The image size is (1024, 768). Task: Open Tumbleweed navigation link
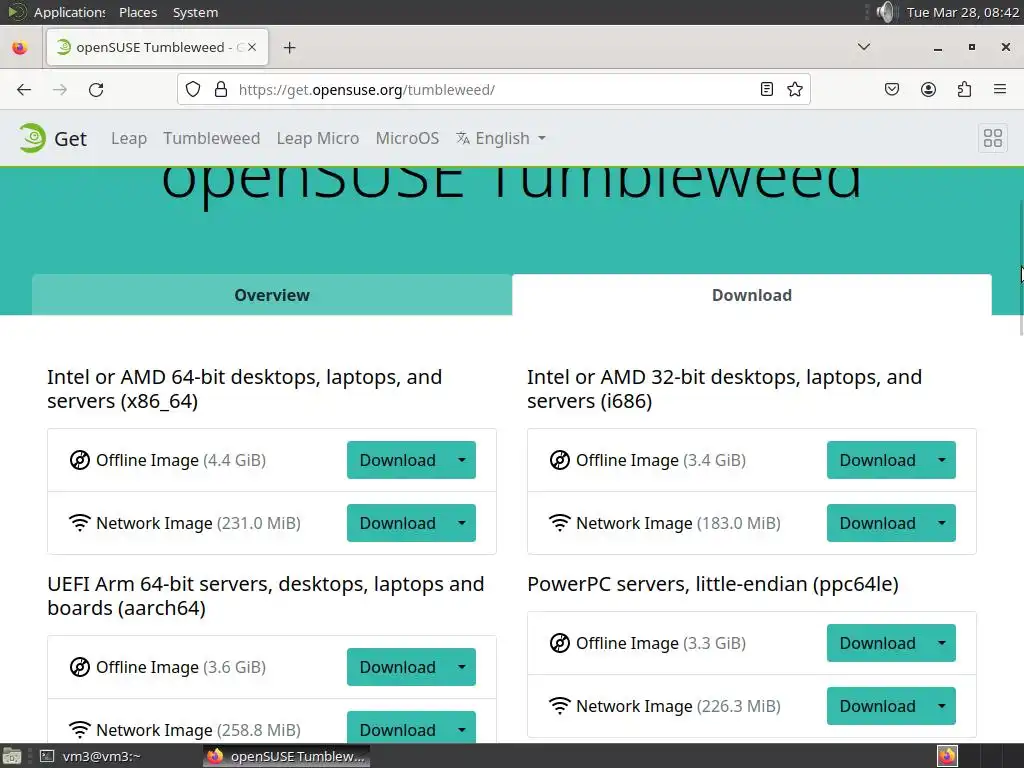(x=212, y=138)
